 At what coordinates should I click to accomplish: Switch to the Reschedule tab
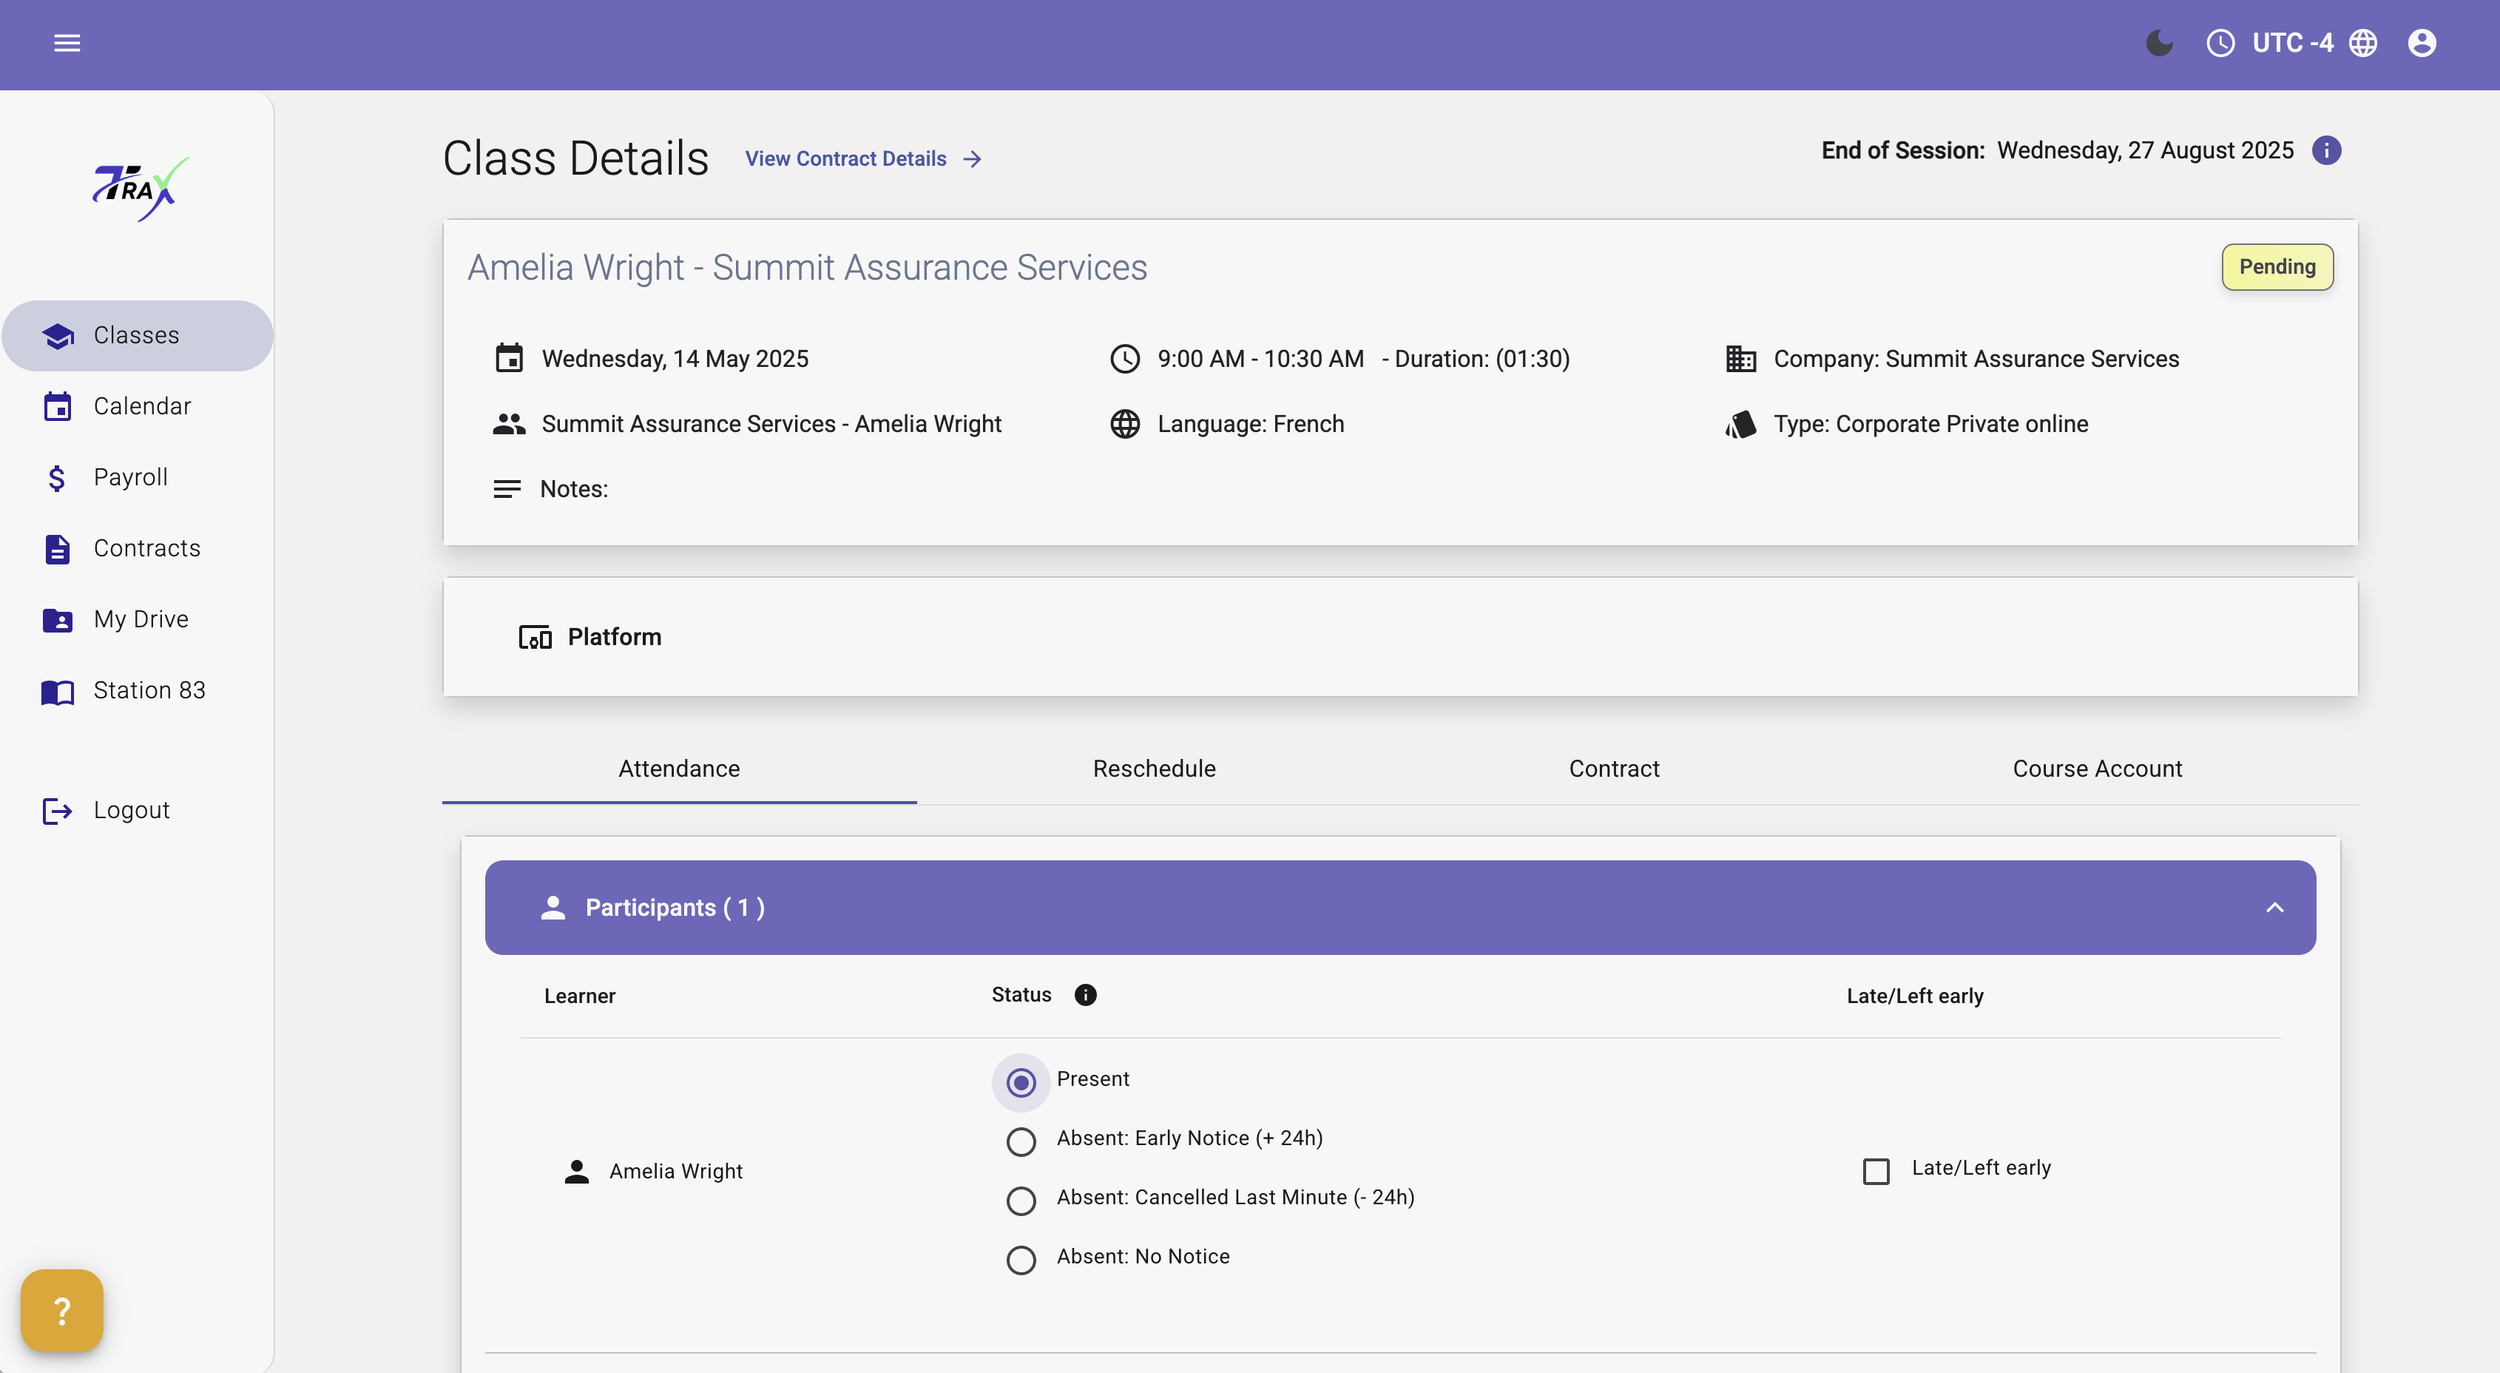pos(1154,769)
